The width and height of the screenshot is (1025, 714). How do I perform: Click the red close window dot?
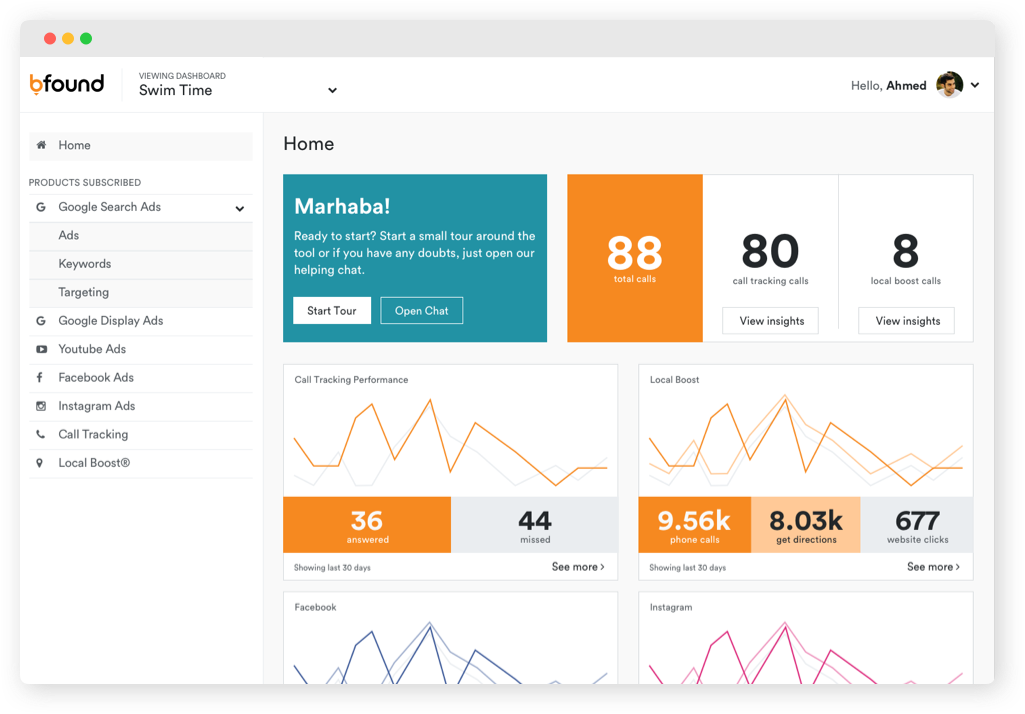pos(50,39)
